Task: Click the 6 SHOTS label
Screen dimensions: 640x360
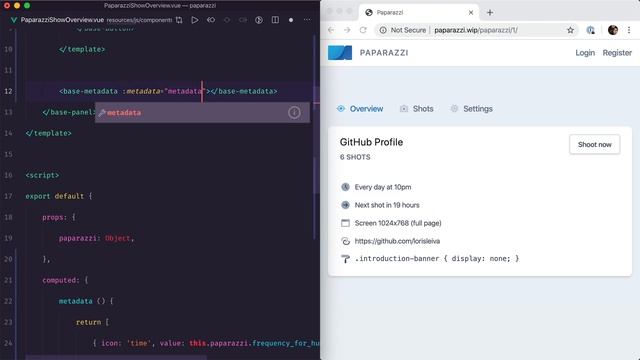Action: (355, 157)
